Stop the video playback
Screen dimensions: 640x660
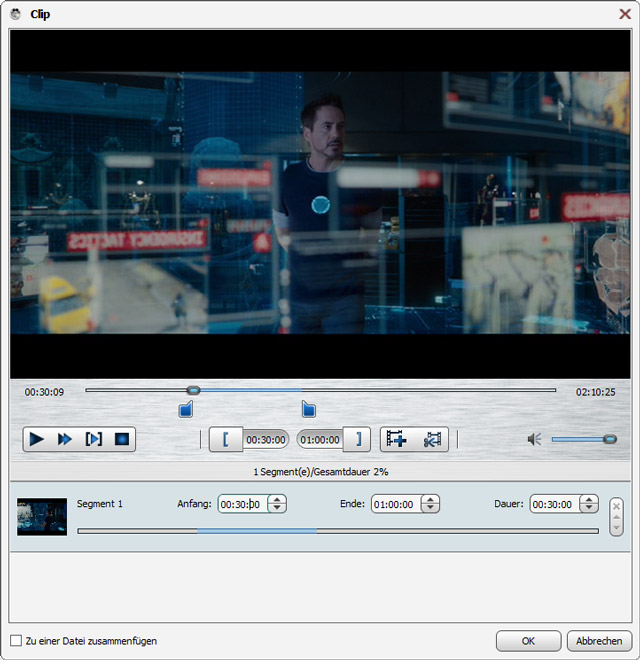[x=122, y=439]
